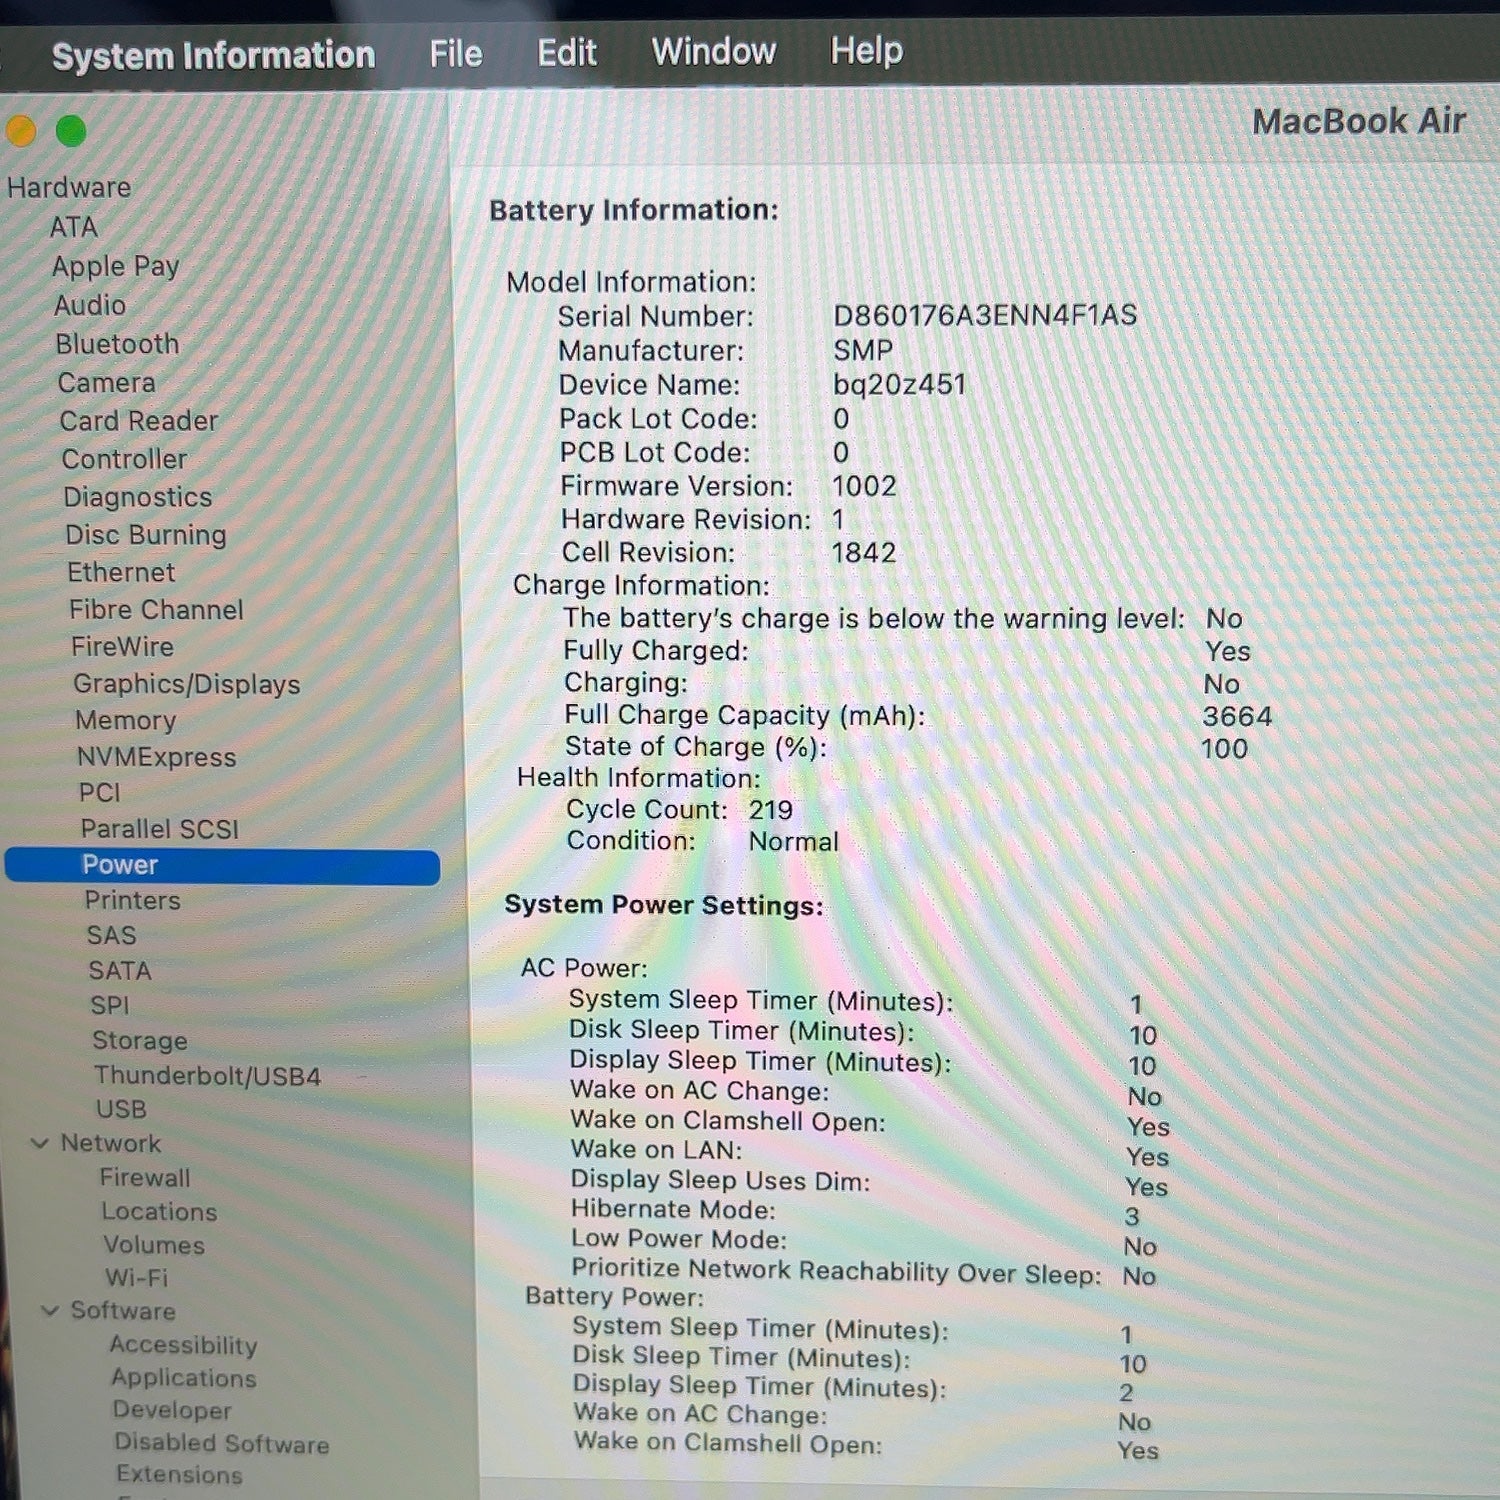The image size is (1500, 1500).
Task: Select Card Reader in the sidebar
Action: pyautogui.click(x=139, y=421)
